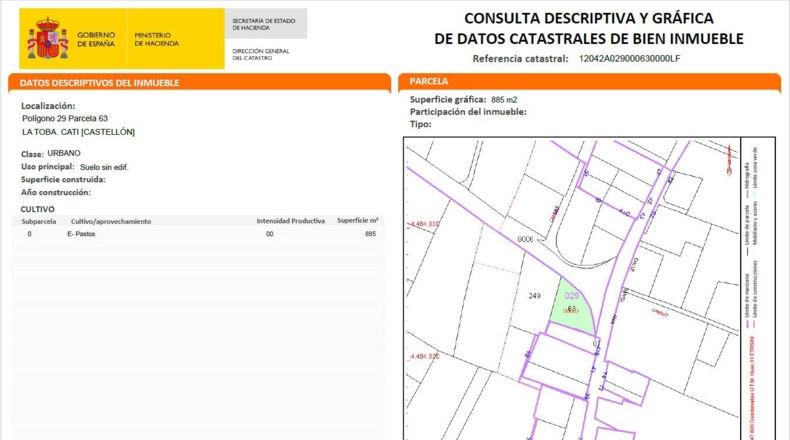Click the red north arrow on the map
Screen dimensions: 790x440
(x=730, y=159)
